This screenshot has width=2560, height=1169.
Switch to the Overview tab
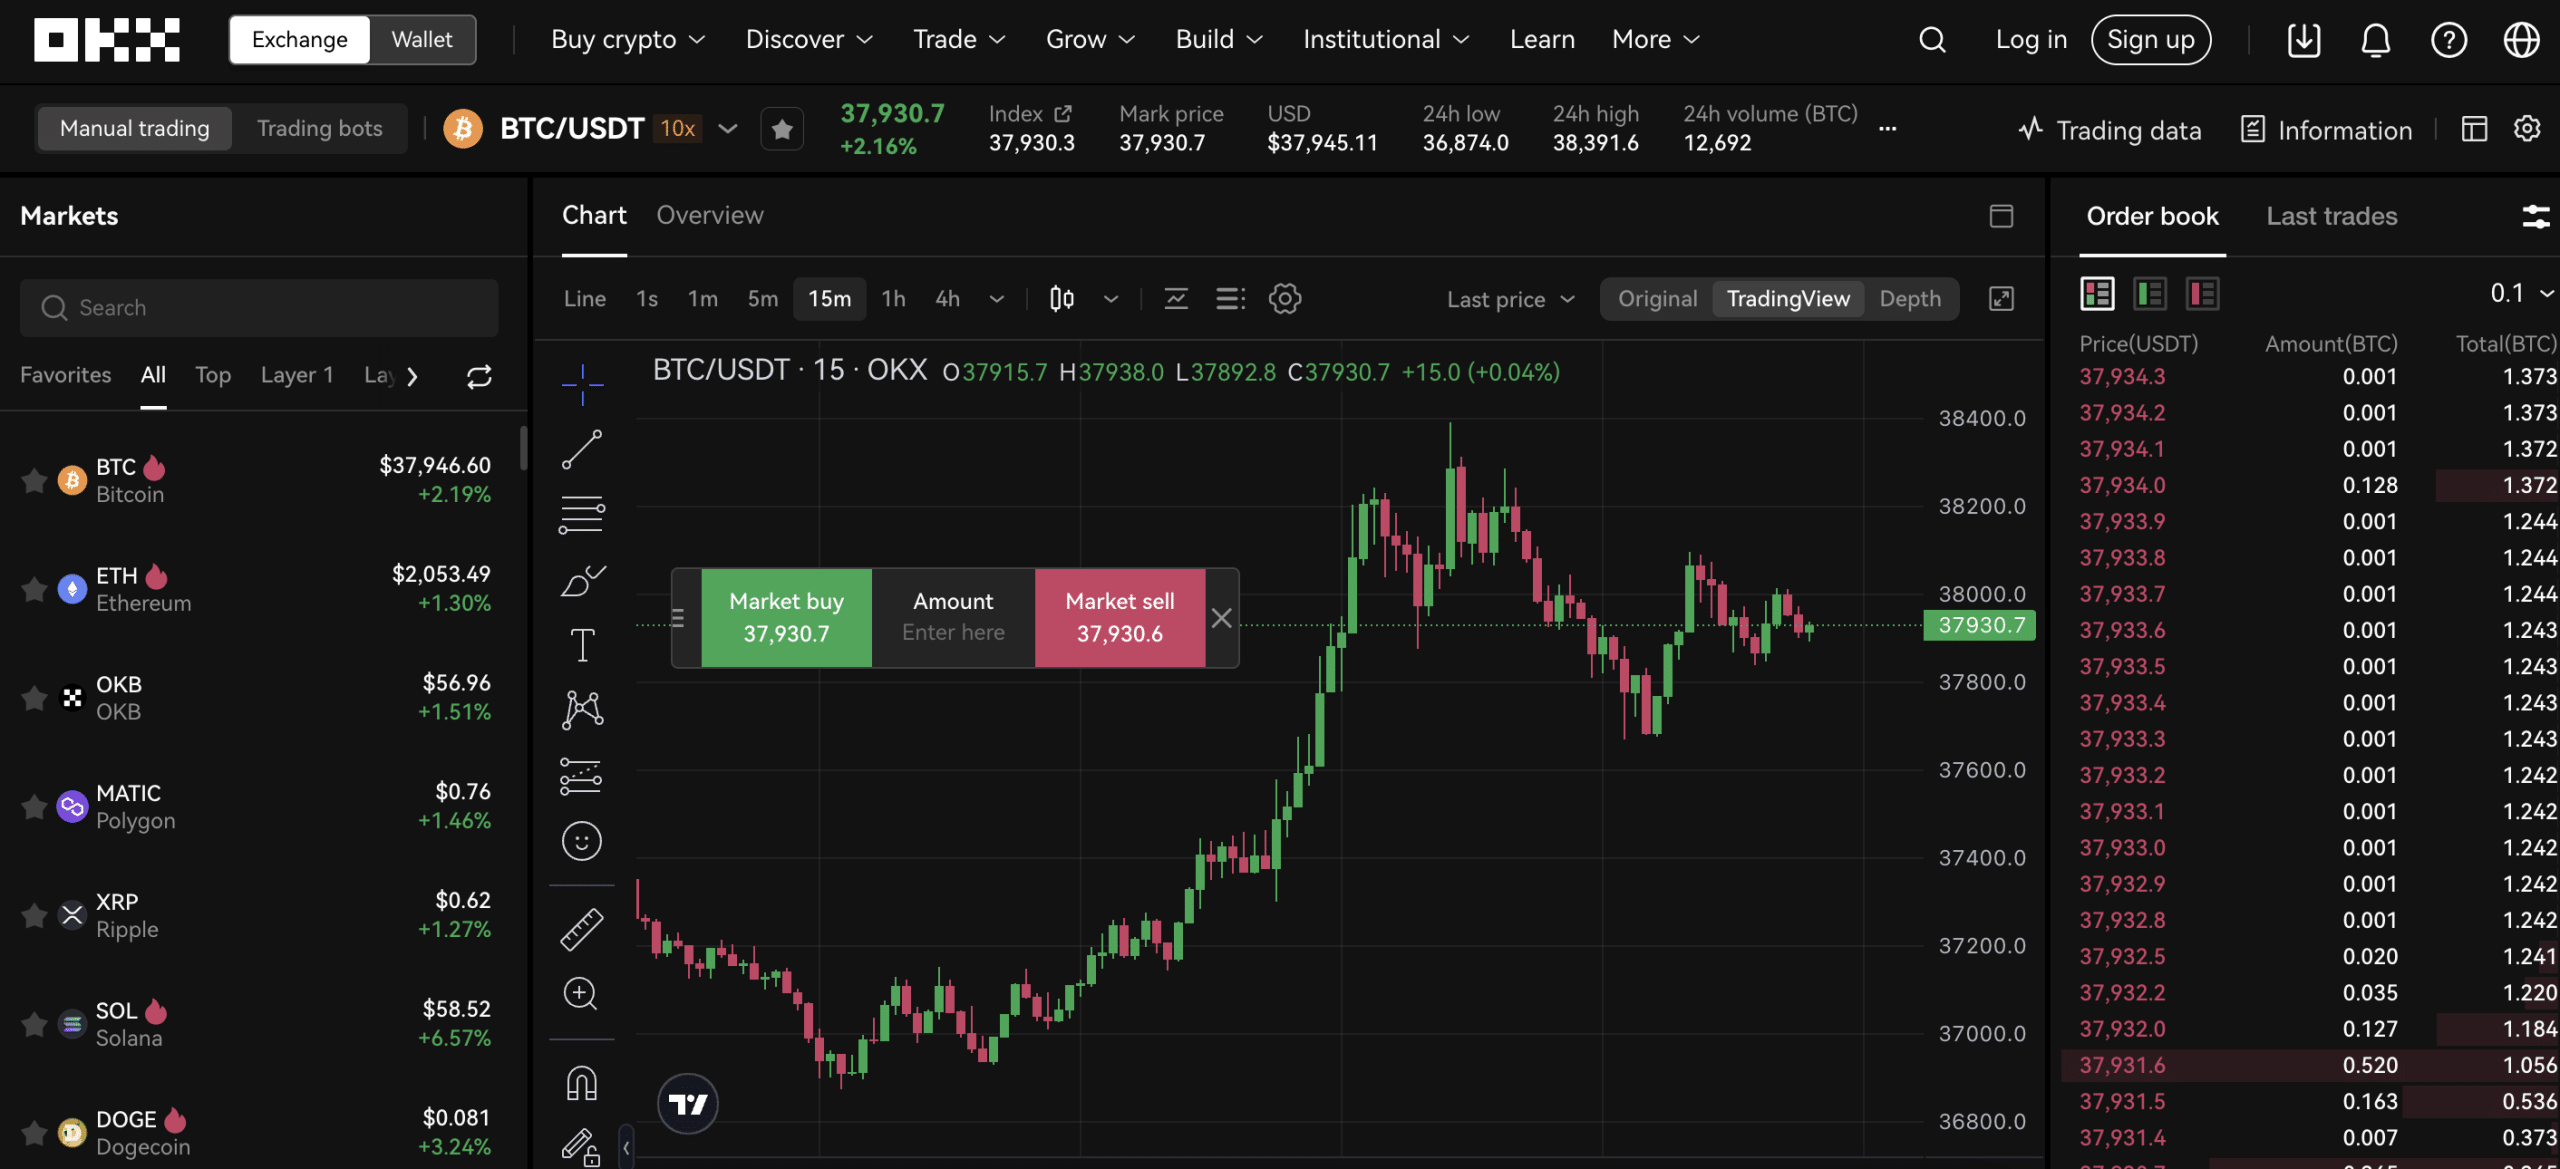click(709, 216)
